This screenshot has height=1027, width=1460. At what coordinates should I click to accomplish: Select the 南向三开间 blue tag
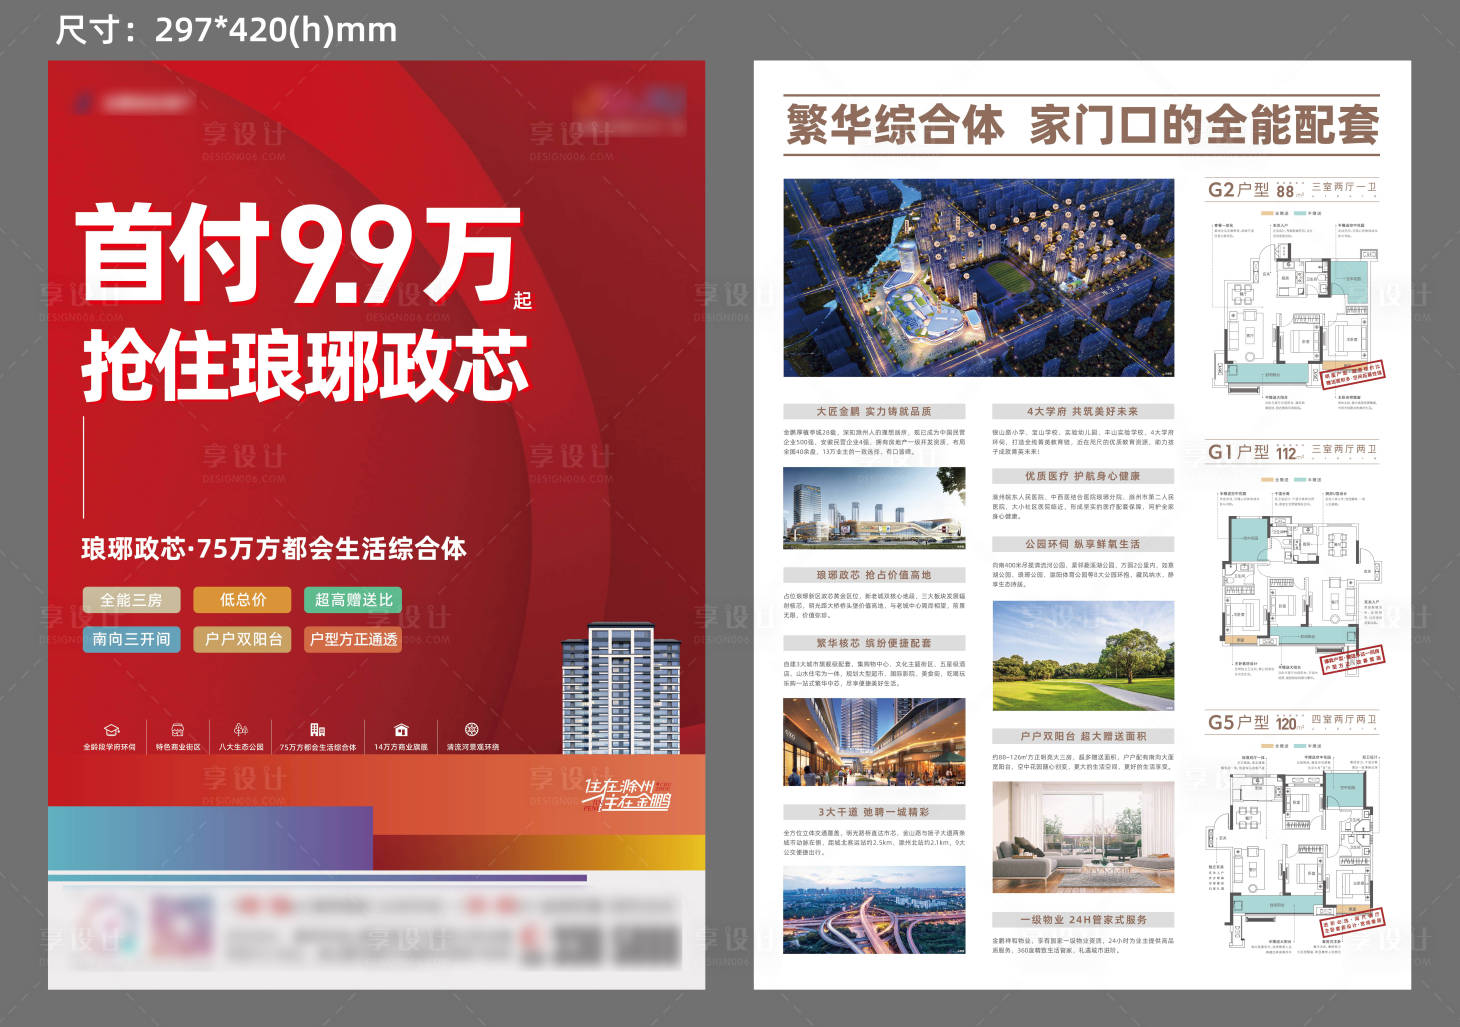(x=131, y=639)
